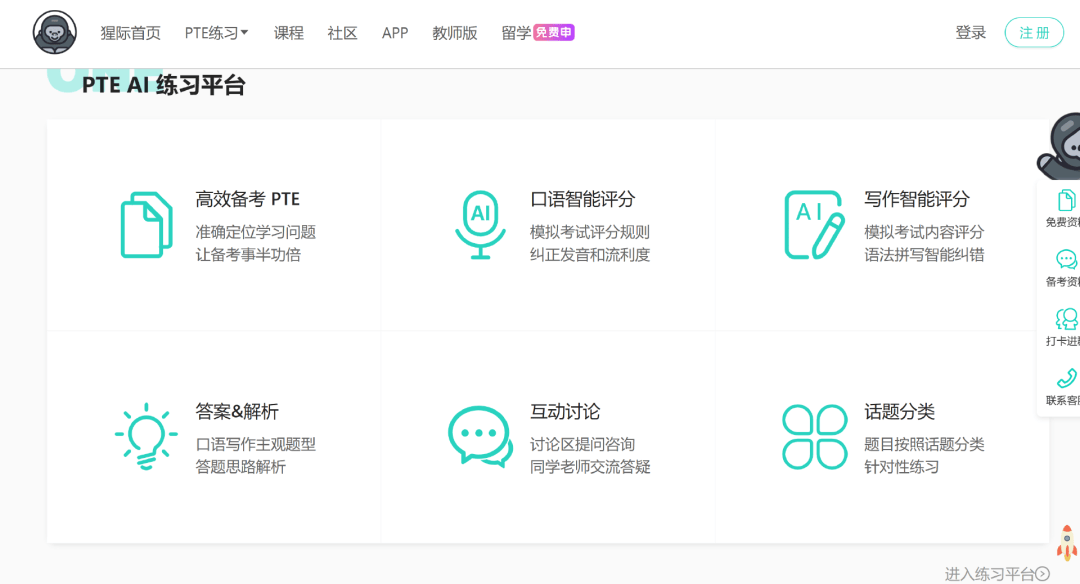Click text 让备考事半功倍
This screenshot has height=584, width=1080.
click(x=248, y=255)
